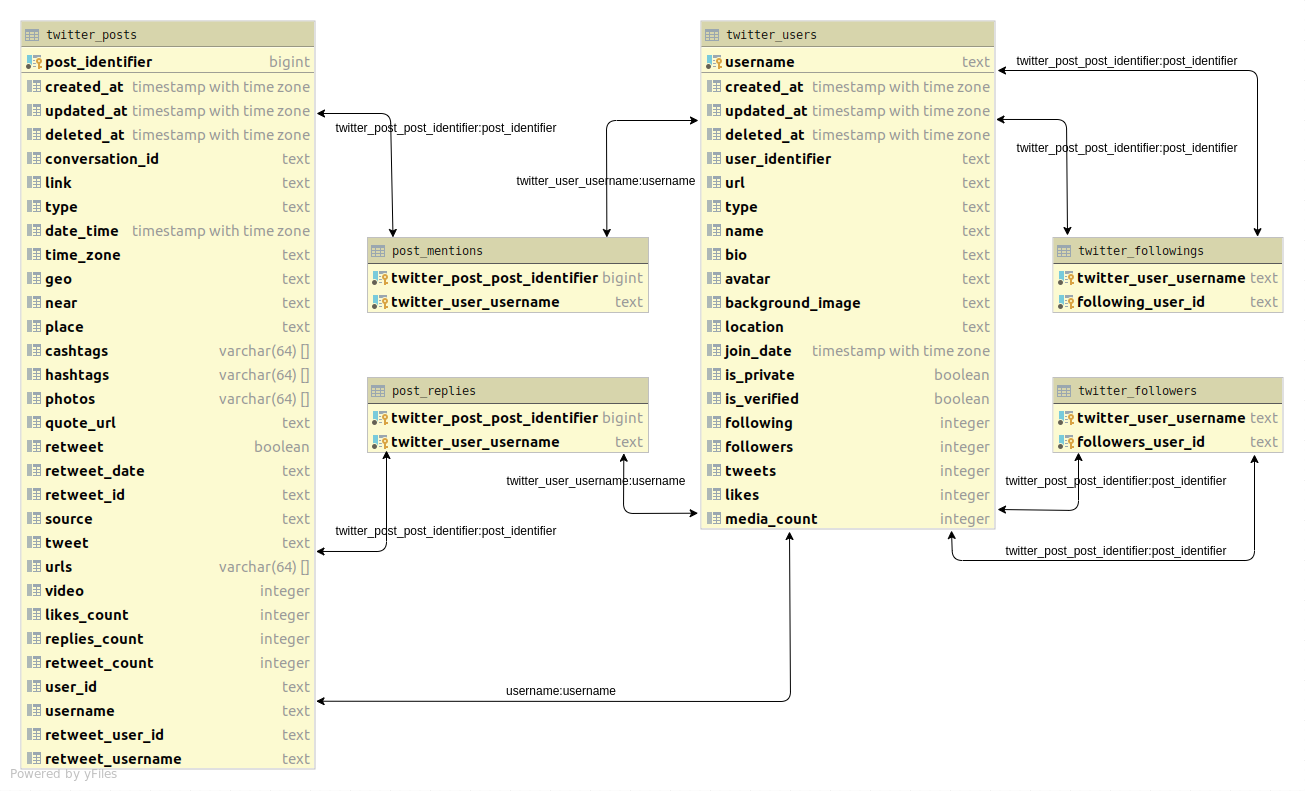This screenshot has width=1305, height=791.
Task: Select the avatar column in twitter_users
Action: (848, 279)
